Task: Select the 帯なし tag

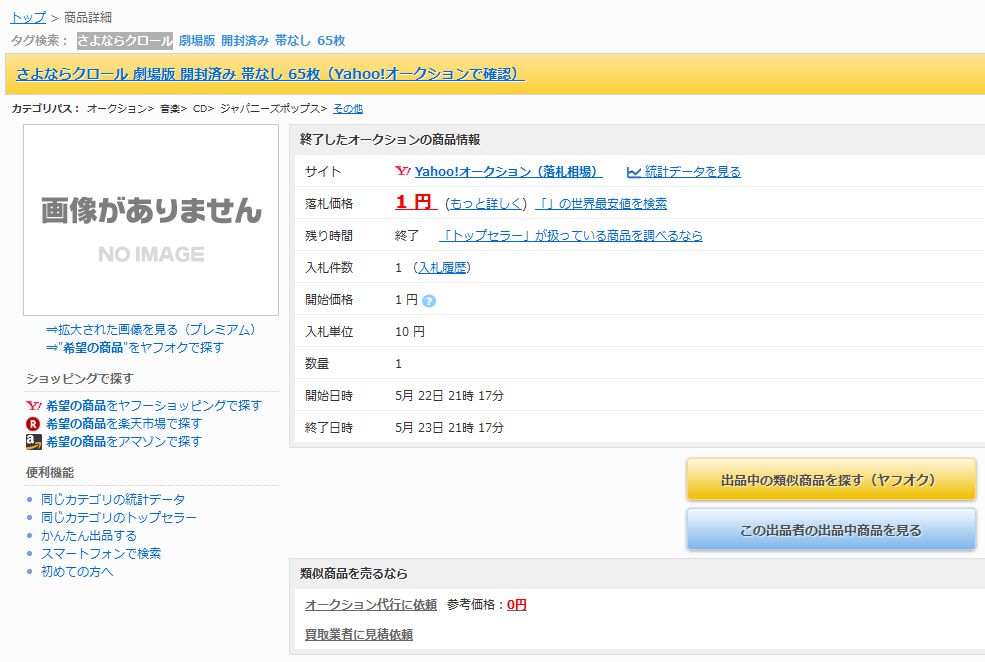Action: [293, 41]
